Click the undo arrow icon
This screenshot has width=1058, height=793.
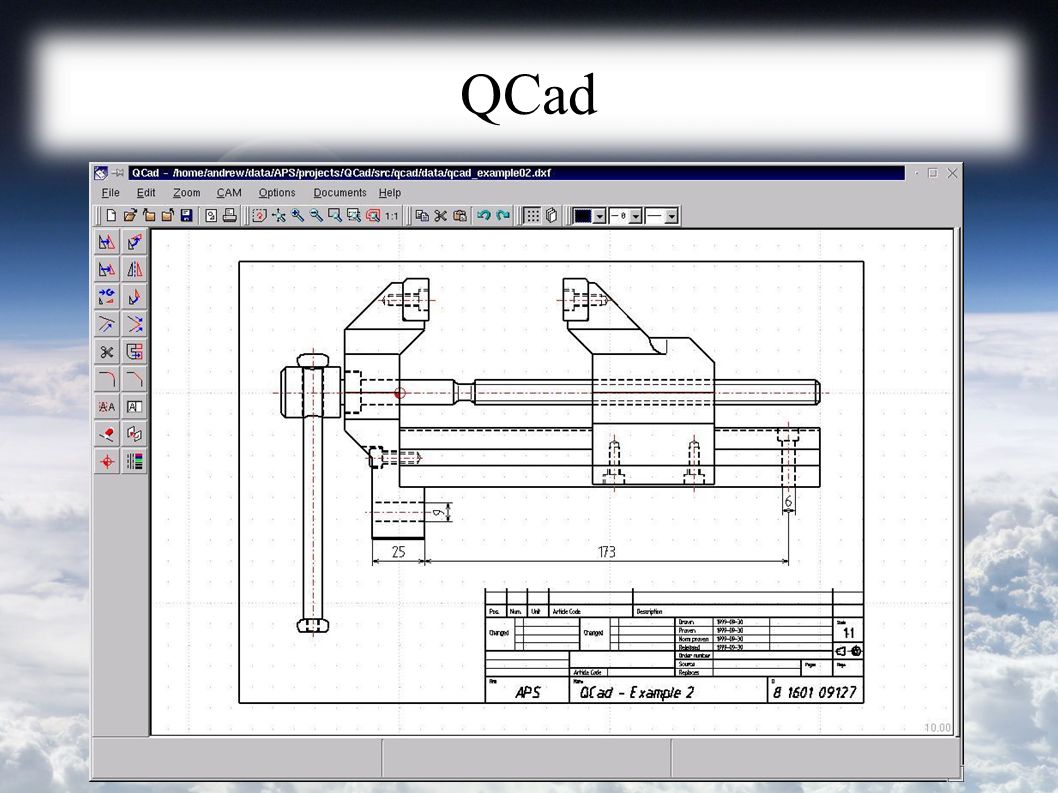coord(484,215)
